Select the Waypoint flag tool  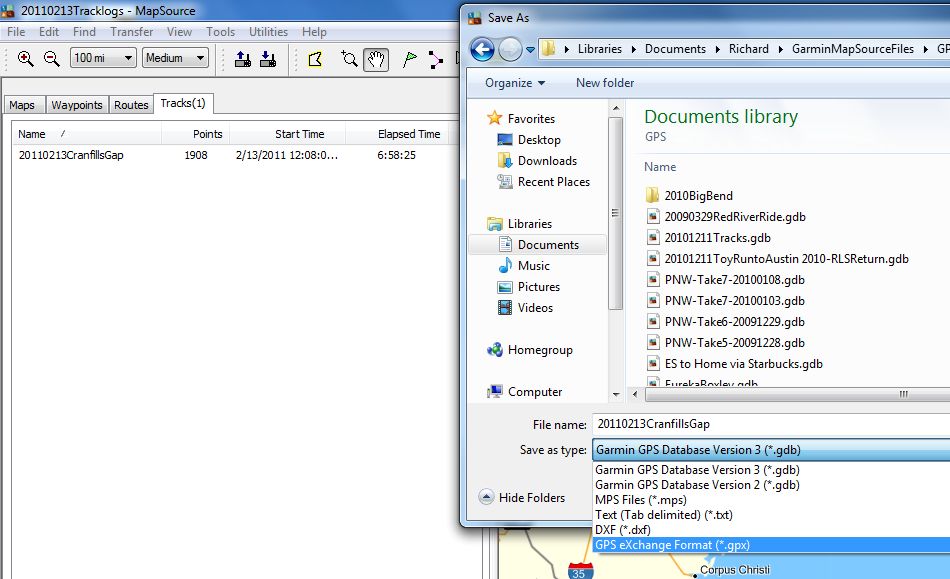(410, 59)
